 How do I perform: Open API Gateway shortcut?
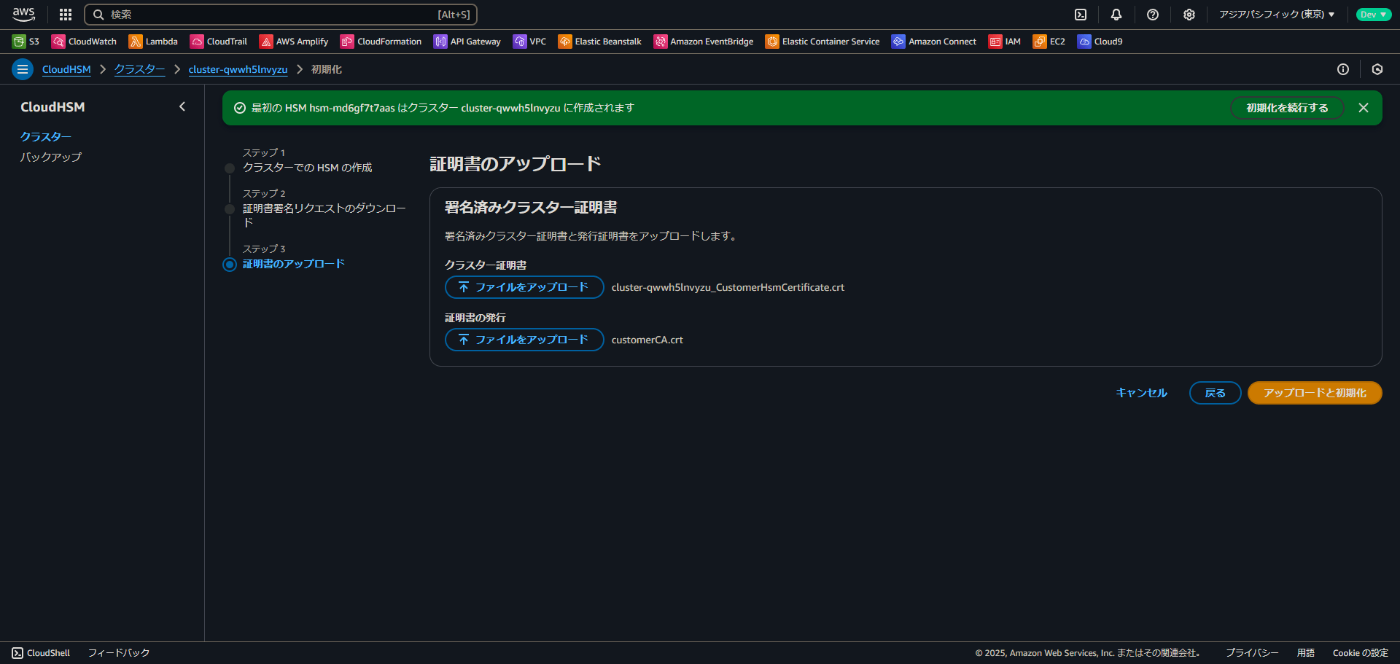pyautogui.click(x=467, y=42)
